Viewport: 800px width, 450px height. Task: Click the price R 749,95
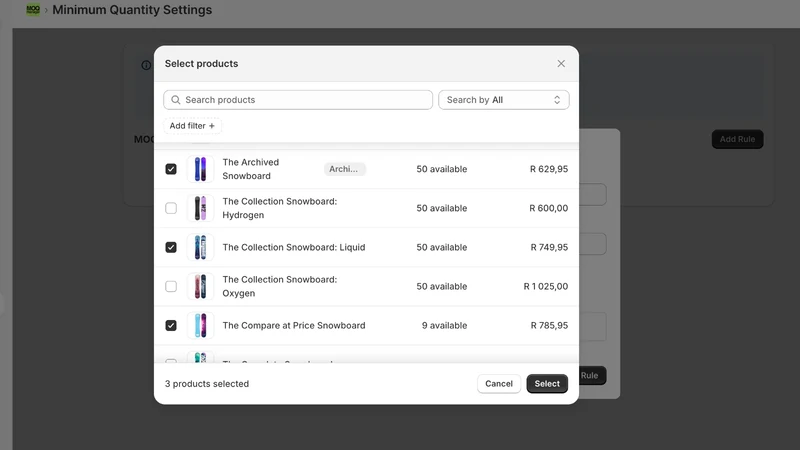point(549,247)
